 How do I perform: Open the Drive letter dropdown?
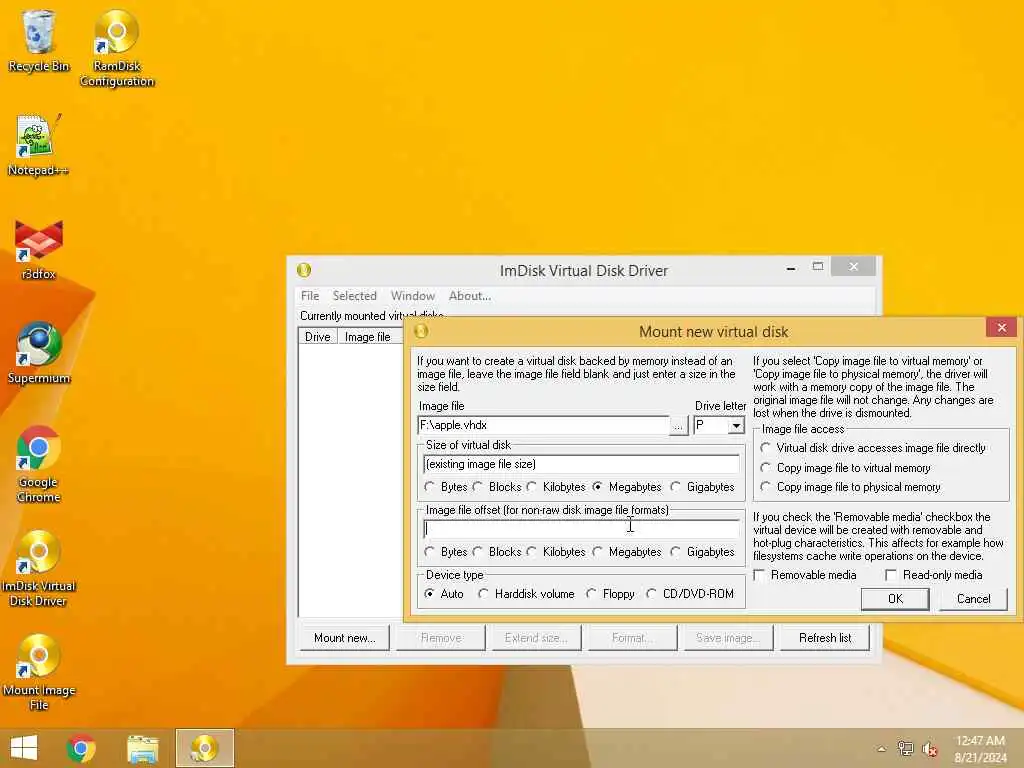coord(736,426)
